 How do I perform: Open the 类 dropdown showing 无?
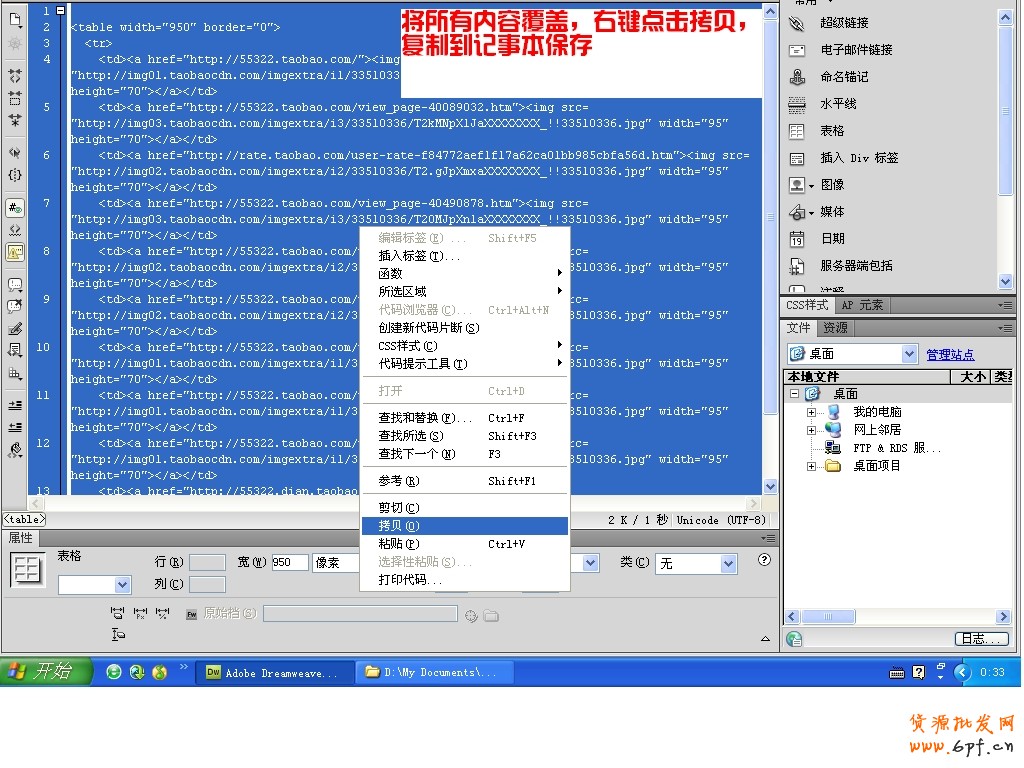pyautogui.click(x=696, y=563)
